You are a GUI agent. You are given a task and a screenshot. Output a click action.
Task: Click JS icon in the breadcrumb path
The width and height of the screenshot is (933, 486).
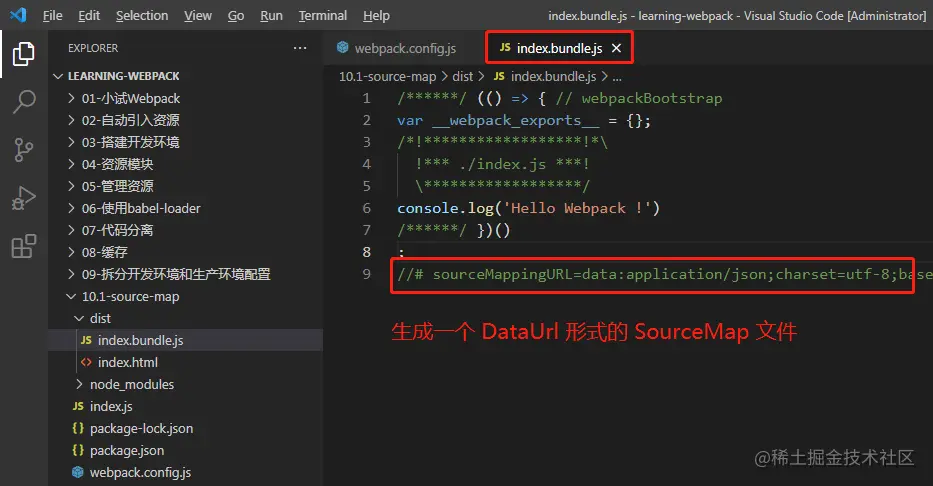pos(499,76)
